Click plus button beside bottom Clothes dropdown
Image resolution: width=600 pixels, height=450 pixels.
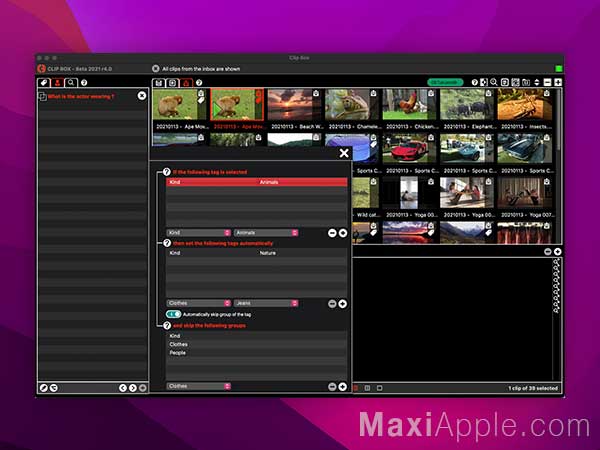coord(342,387)
